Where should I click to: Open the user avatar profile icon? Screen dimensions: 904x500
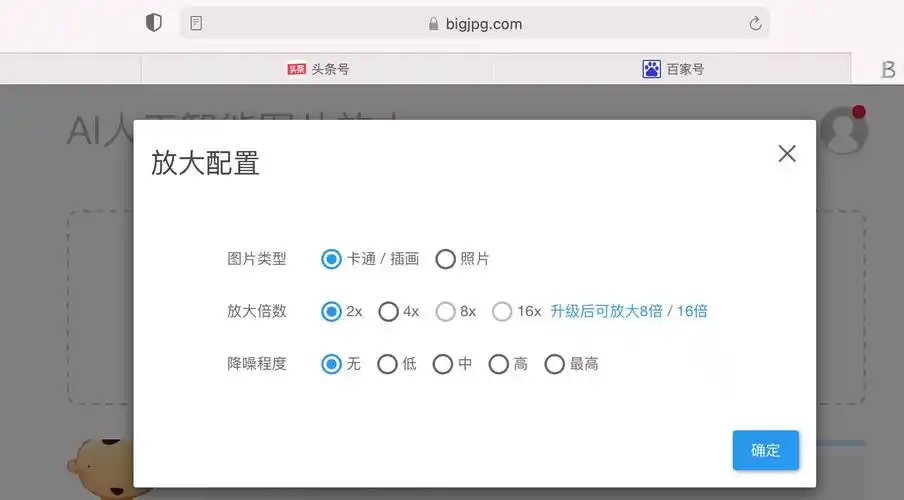coord(843,130)
